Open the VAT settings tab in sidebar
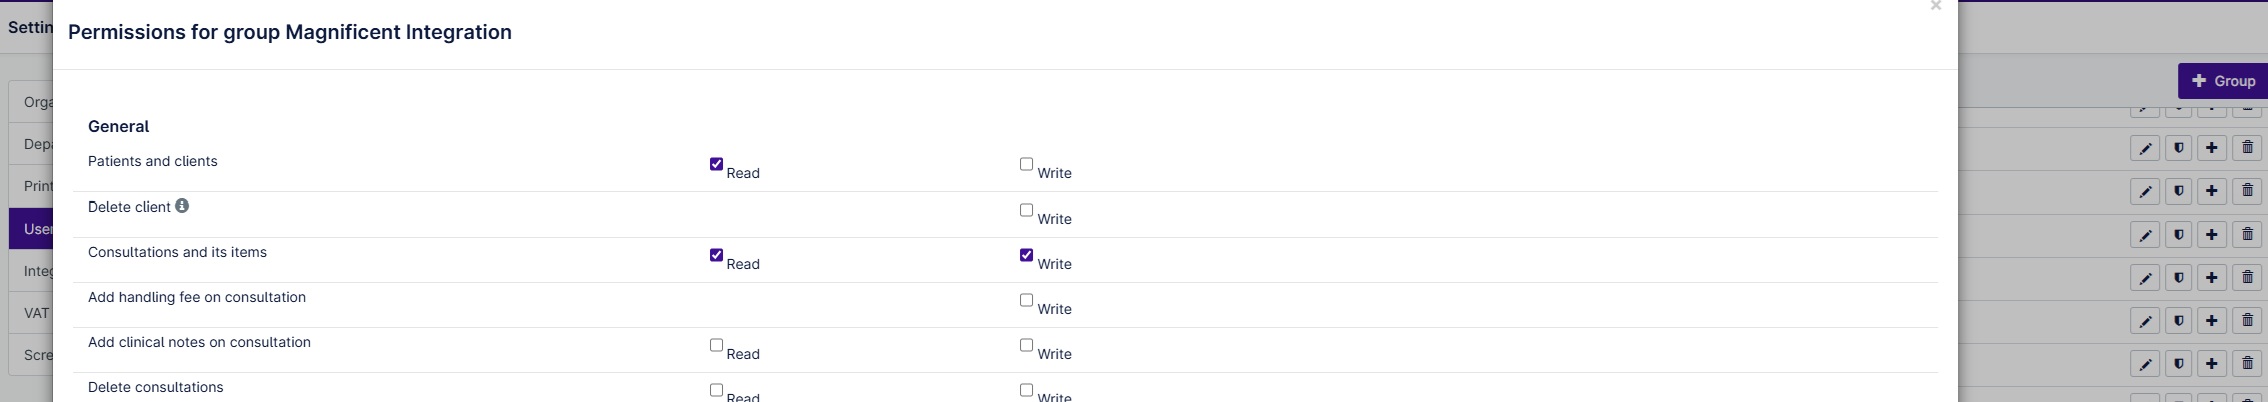Viewport: 2268px width, 402px height. 31,313
